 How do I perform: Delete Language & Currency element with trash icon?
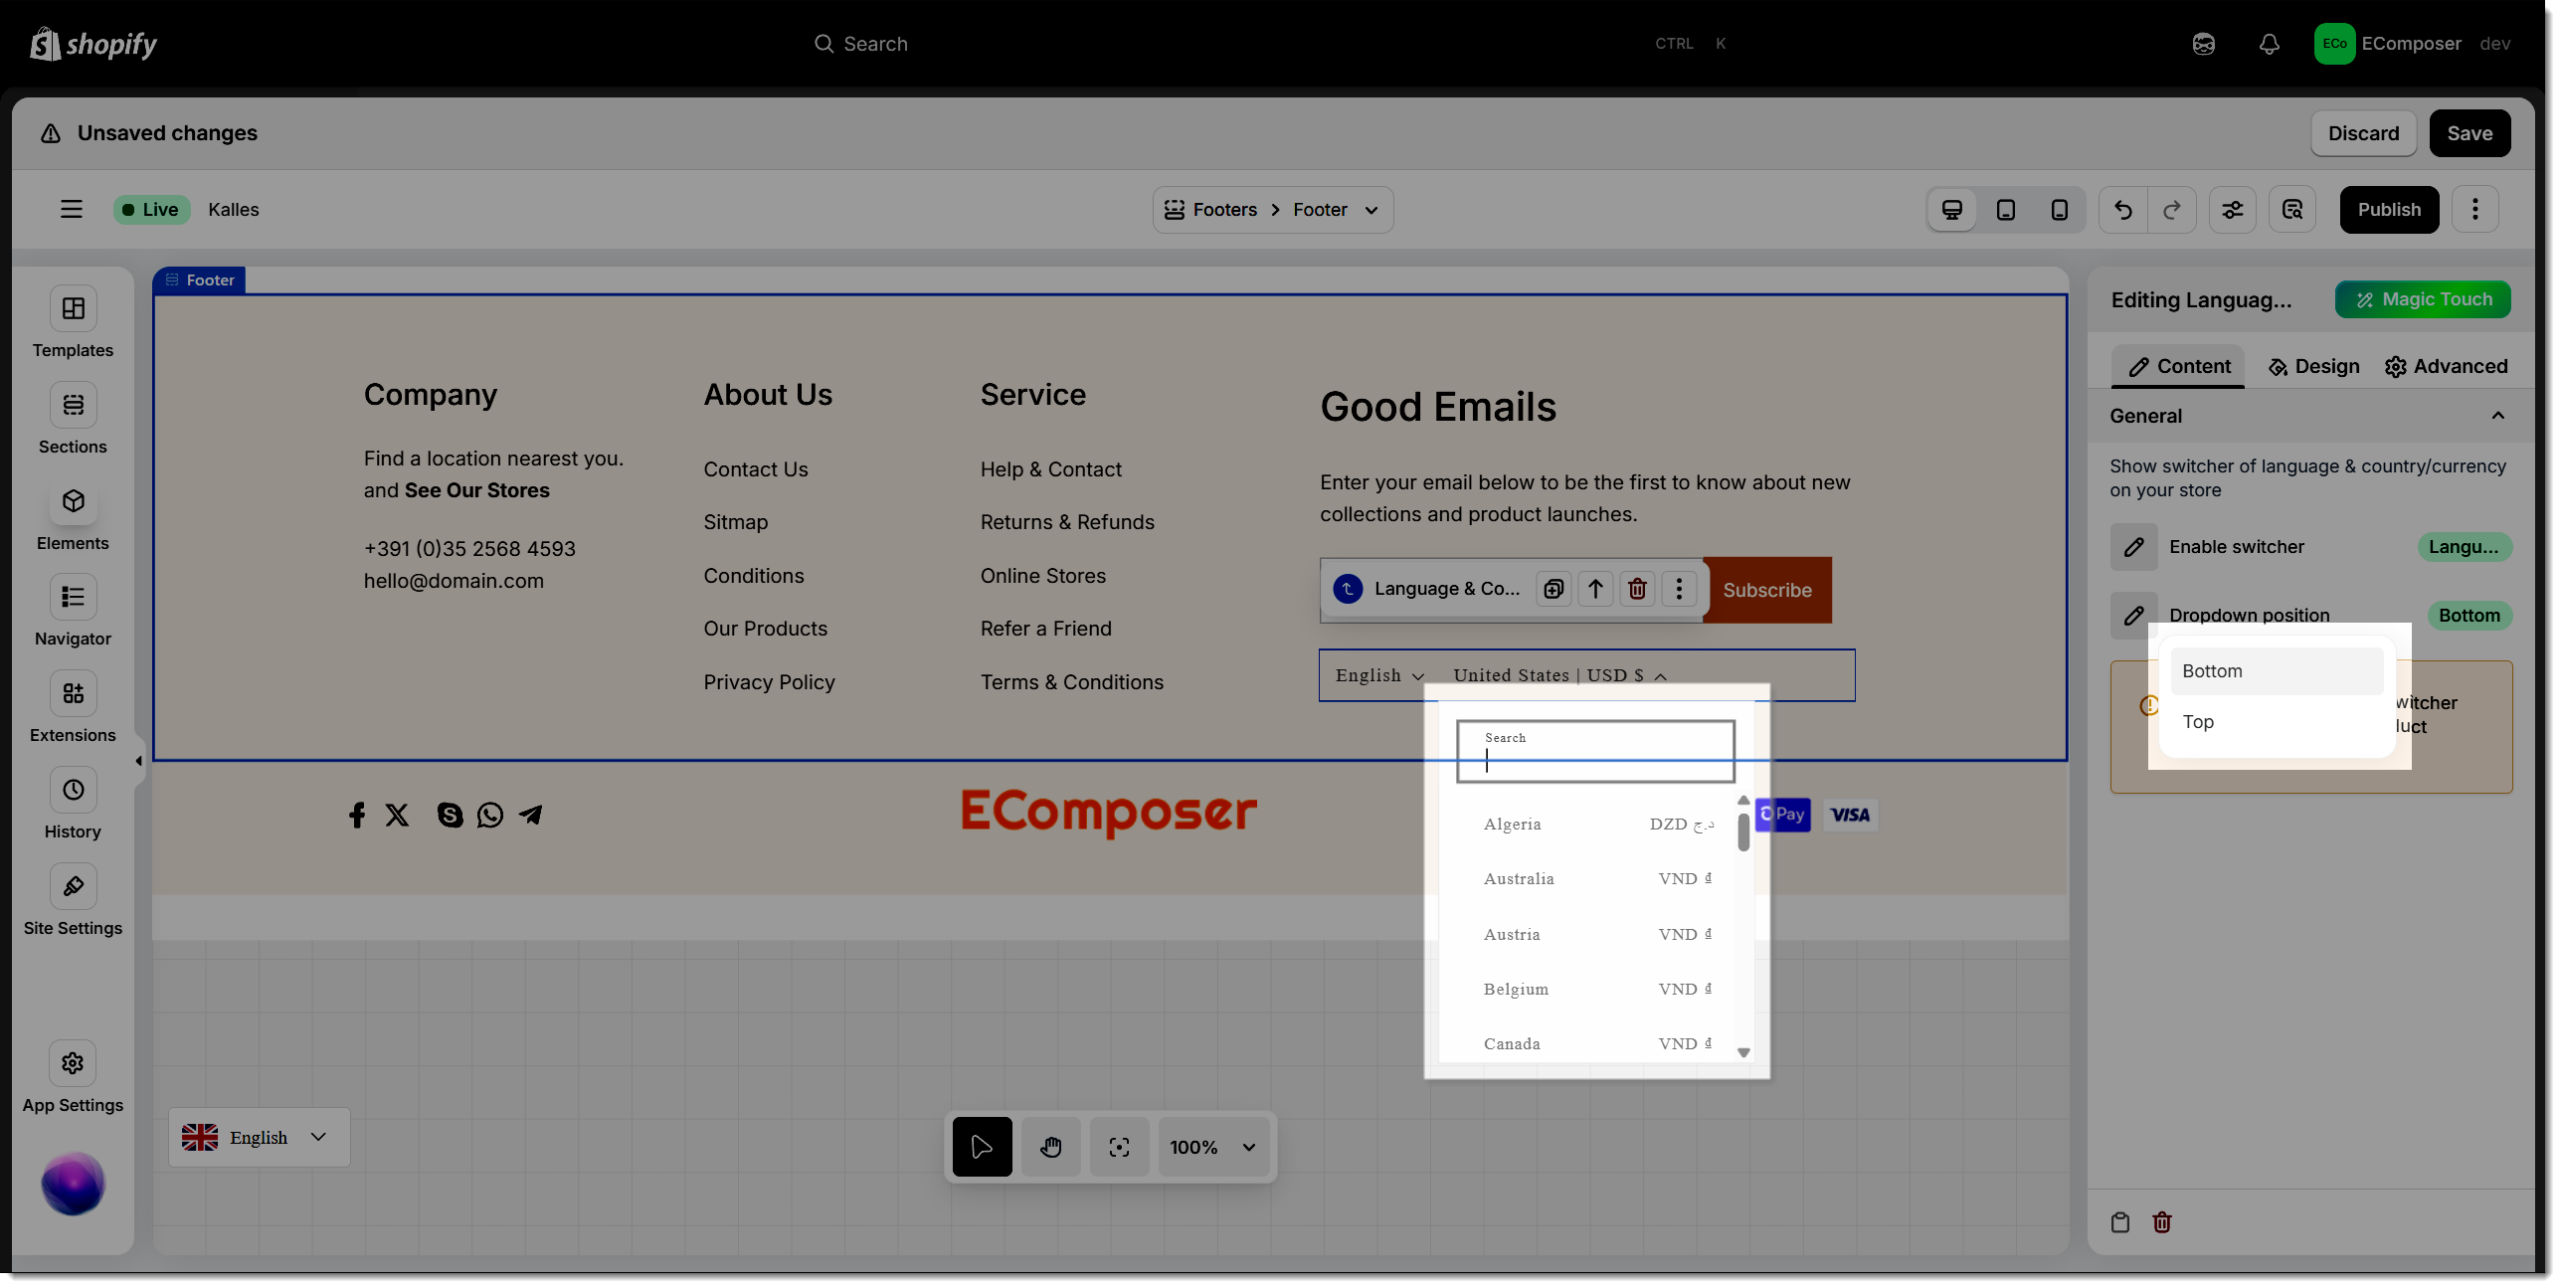point(1637,589)
